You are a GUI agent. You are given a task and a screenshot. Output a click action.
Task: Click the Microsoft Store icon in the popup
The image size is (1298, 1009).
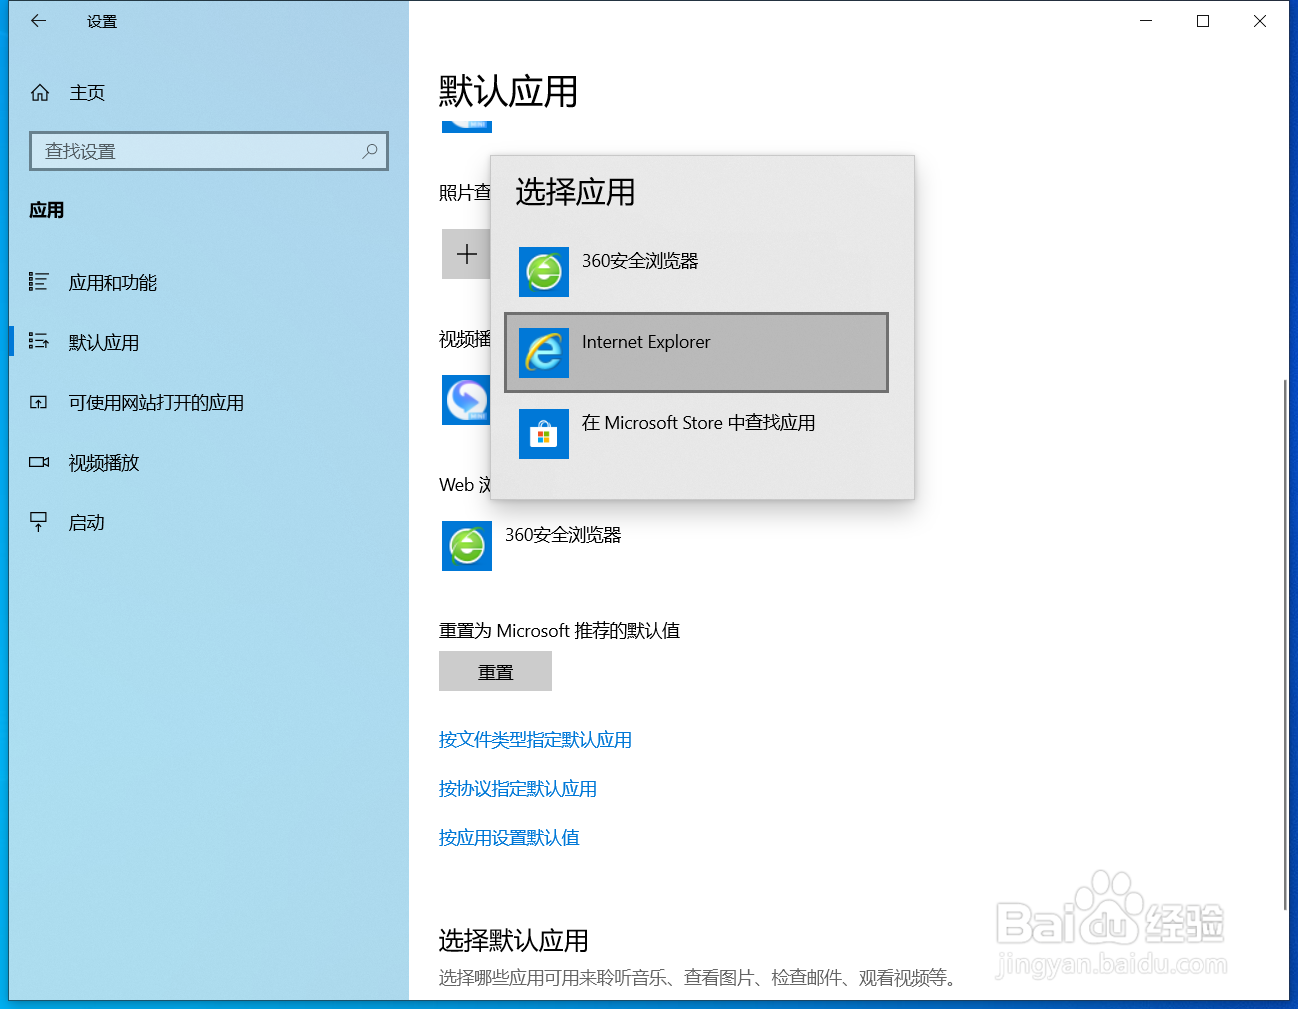pos(543,434)
